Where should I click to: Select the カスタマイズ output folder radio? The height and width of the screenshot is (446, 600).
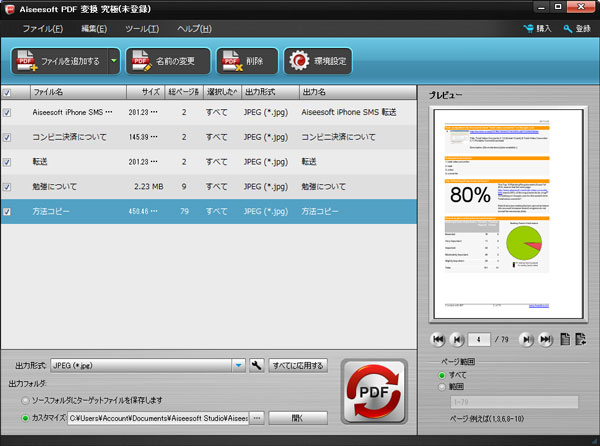point(25,418)
